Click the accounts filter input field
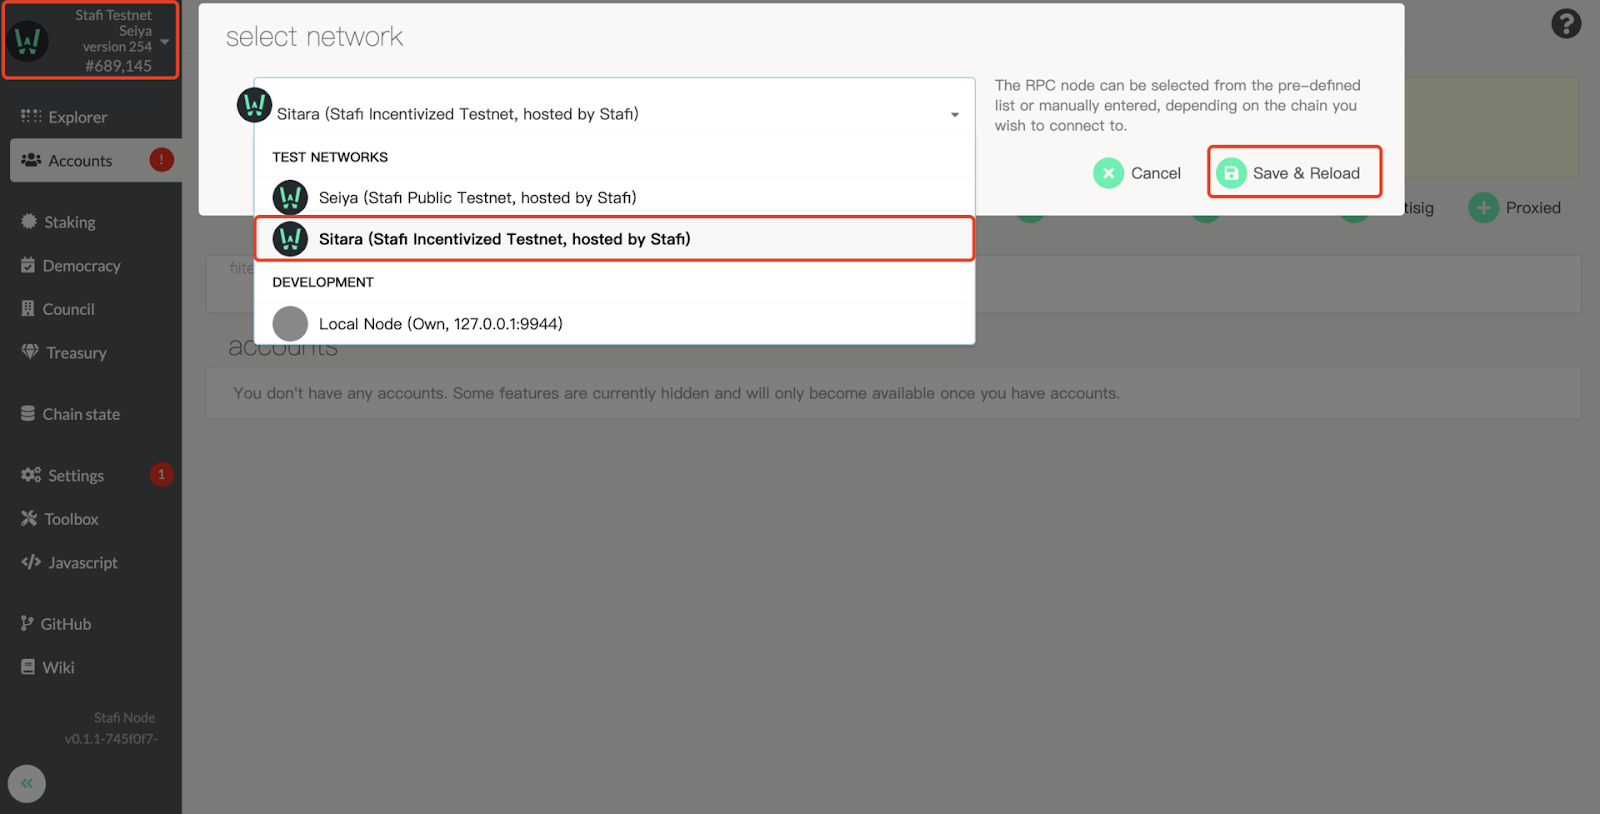Screen dimensions: 1600x814 click(893, 284)
